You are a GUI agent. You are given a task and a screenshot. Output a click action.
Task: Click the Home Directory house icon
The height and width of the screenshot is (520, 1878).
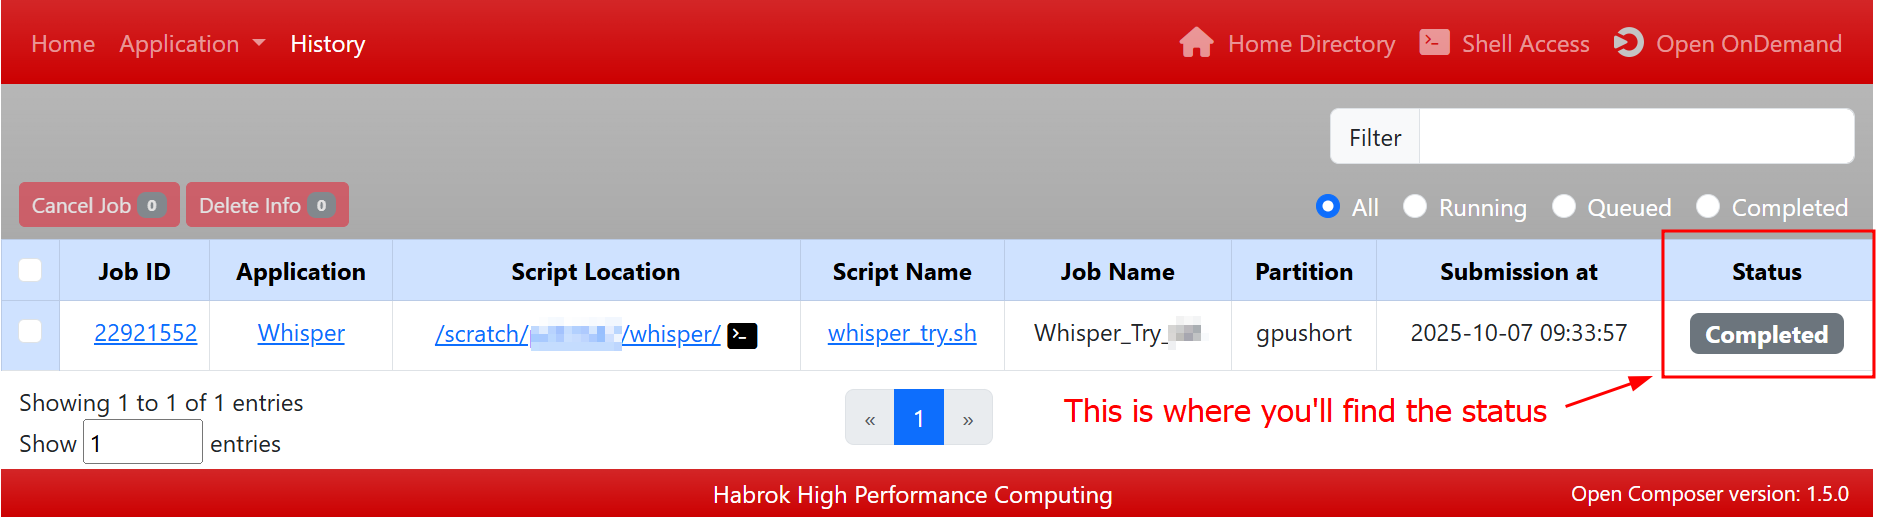[1196, 43]
